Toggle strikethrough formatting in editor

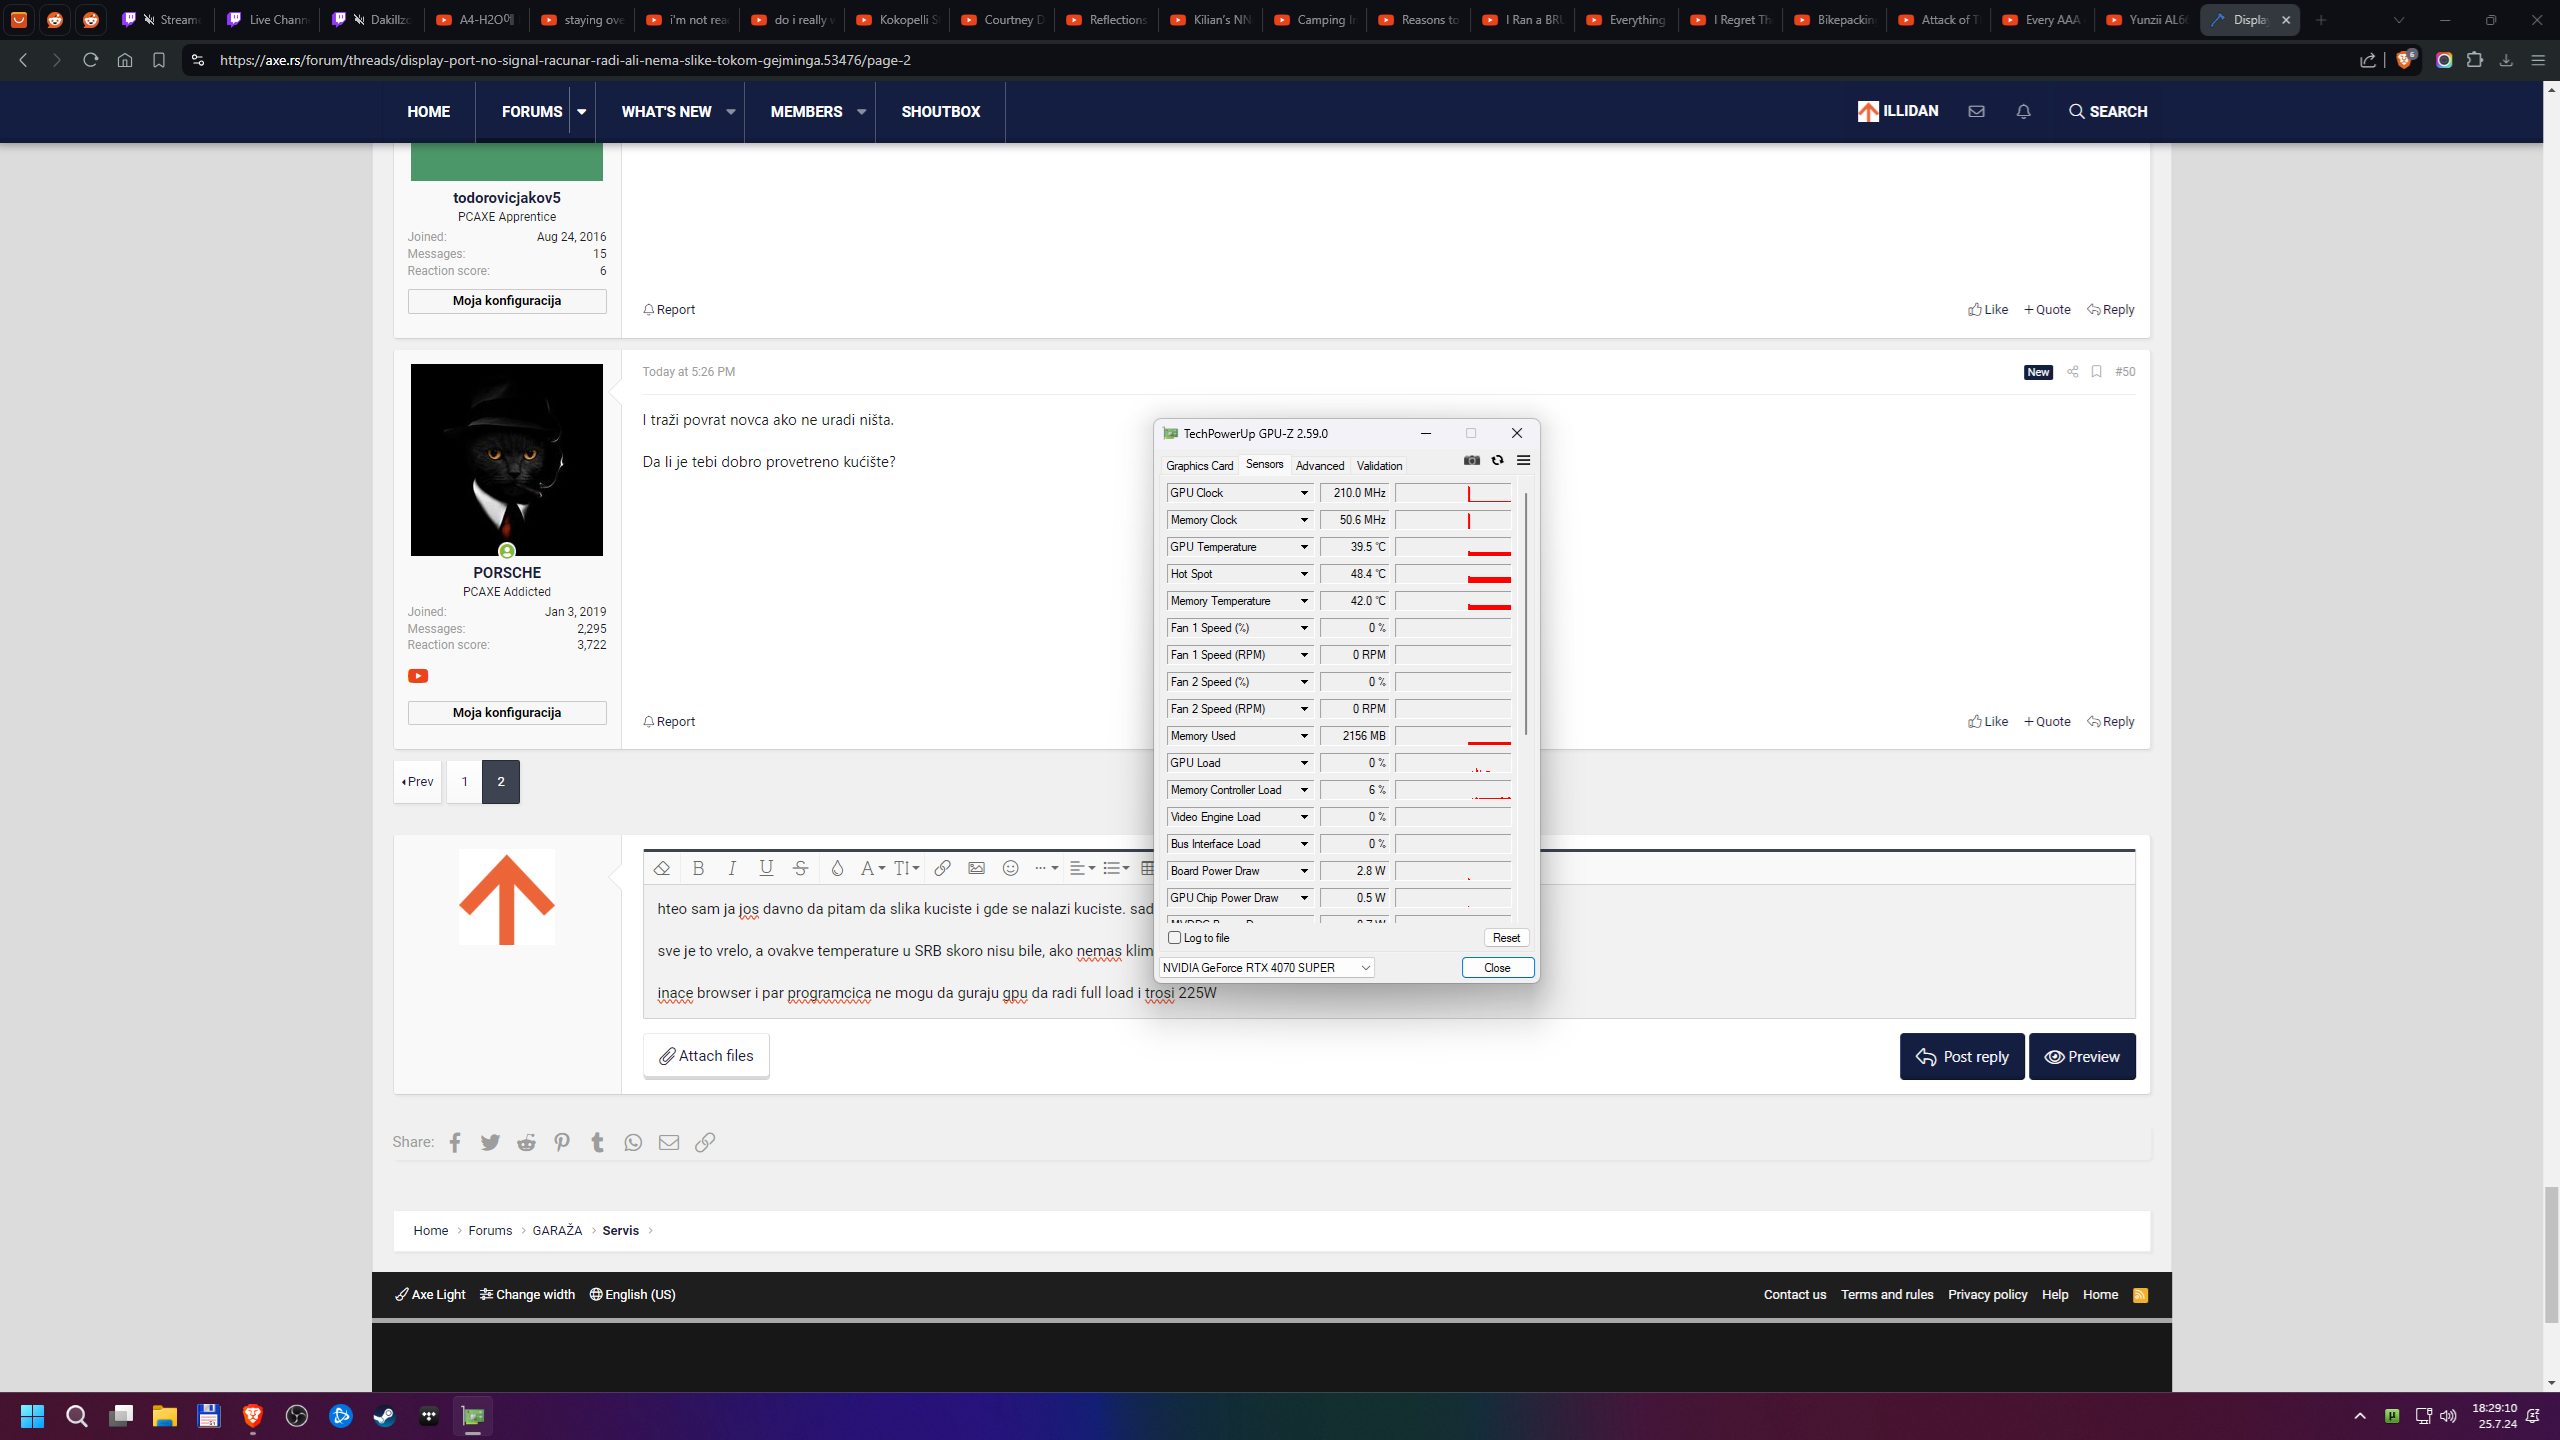[800, 868]
